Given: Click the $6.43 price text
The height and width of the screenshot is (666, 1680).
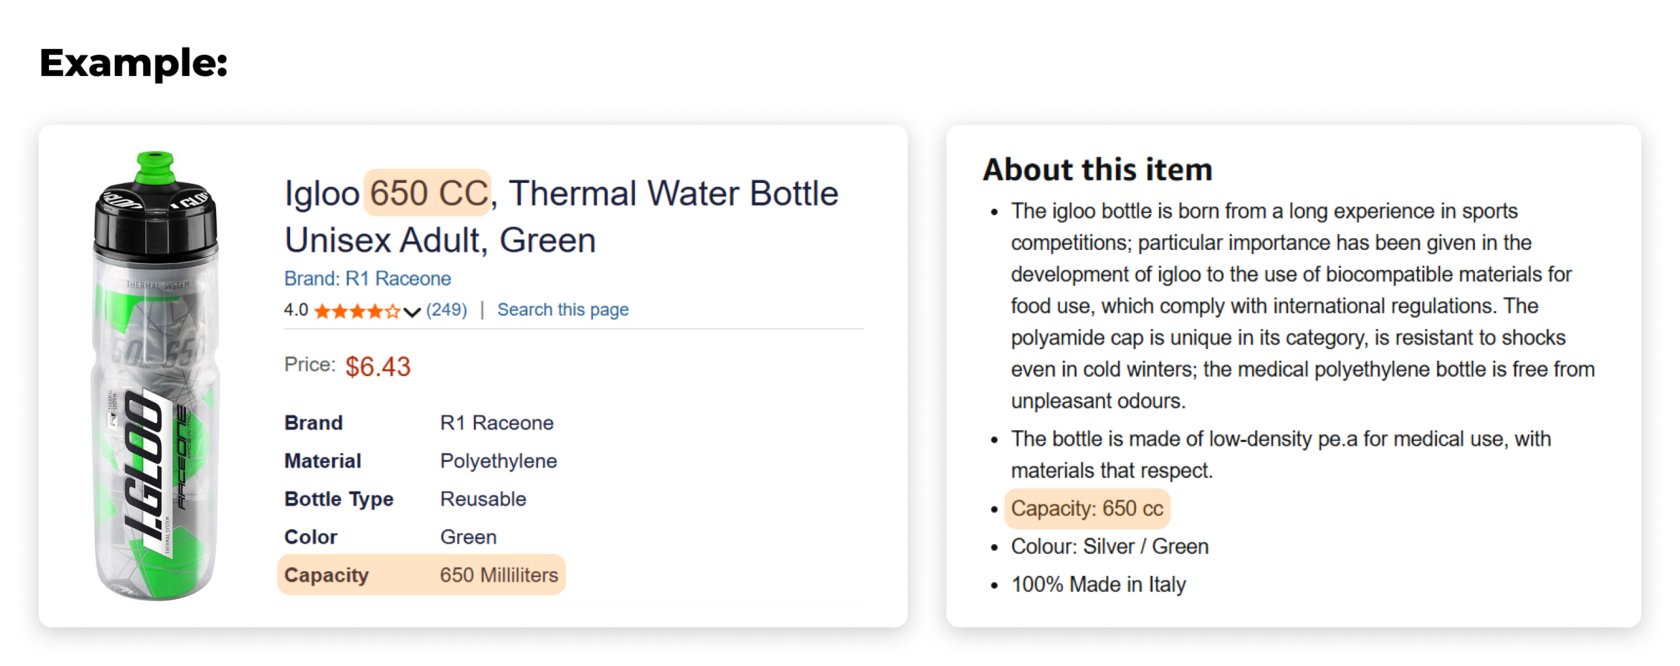Looking at the screenshot, I should (378, 366).
